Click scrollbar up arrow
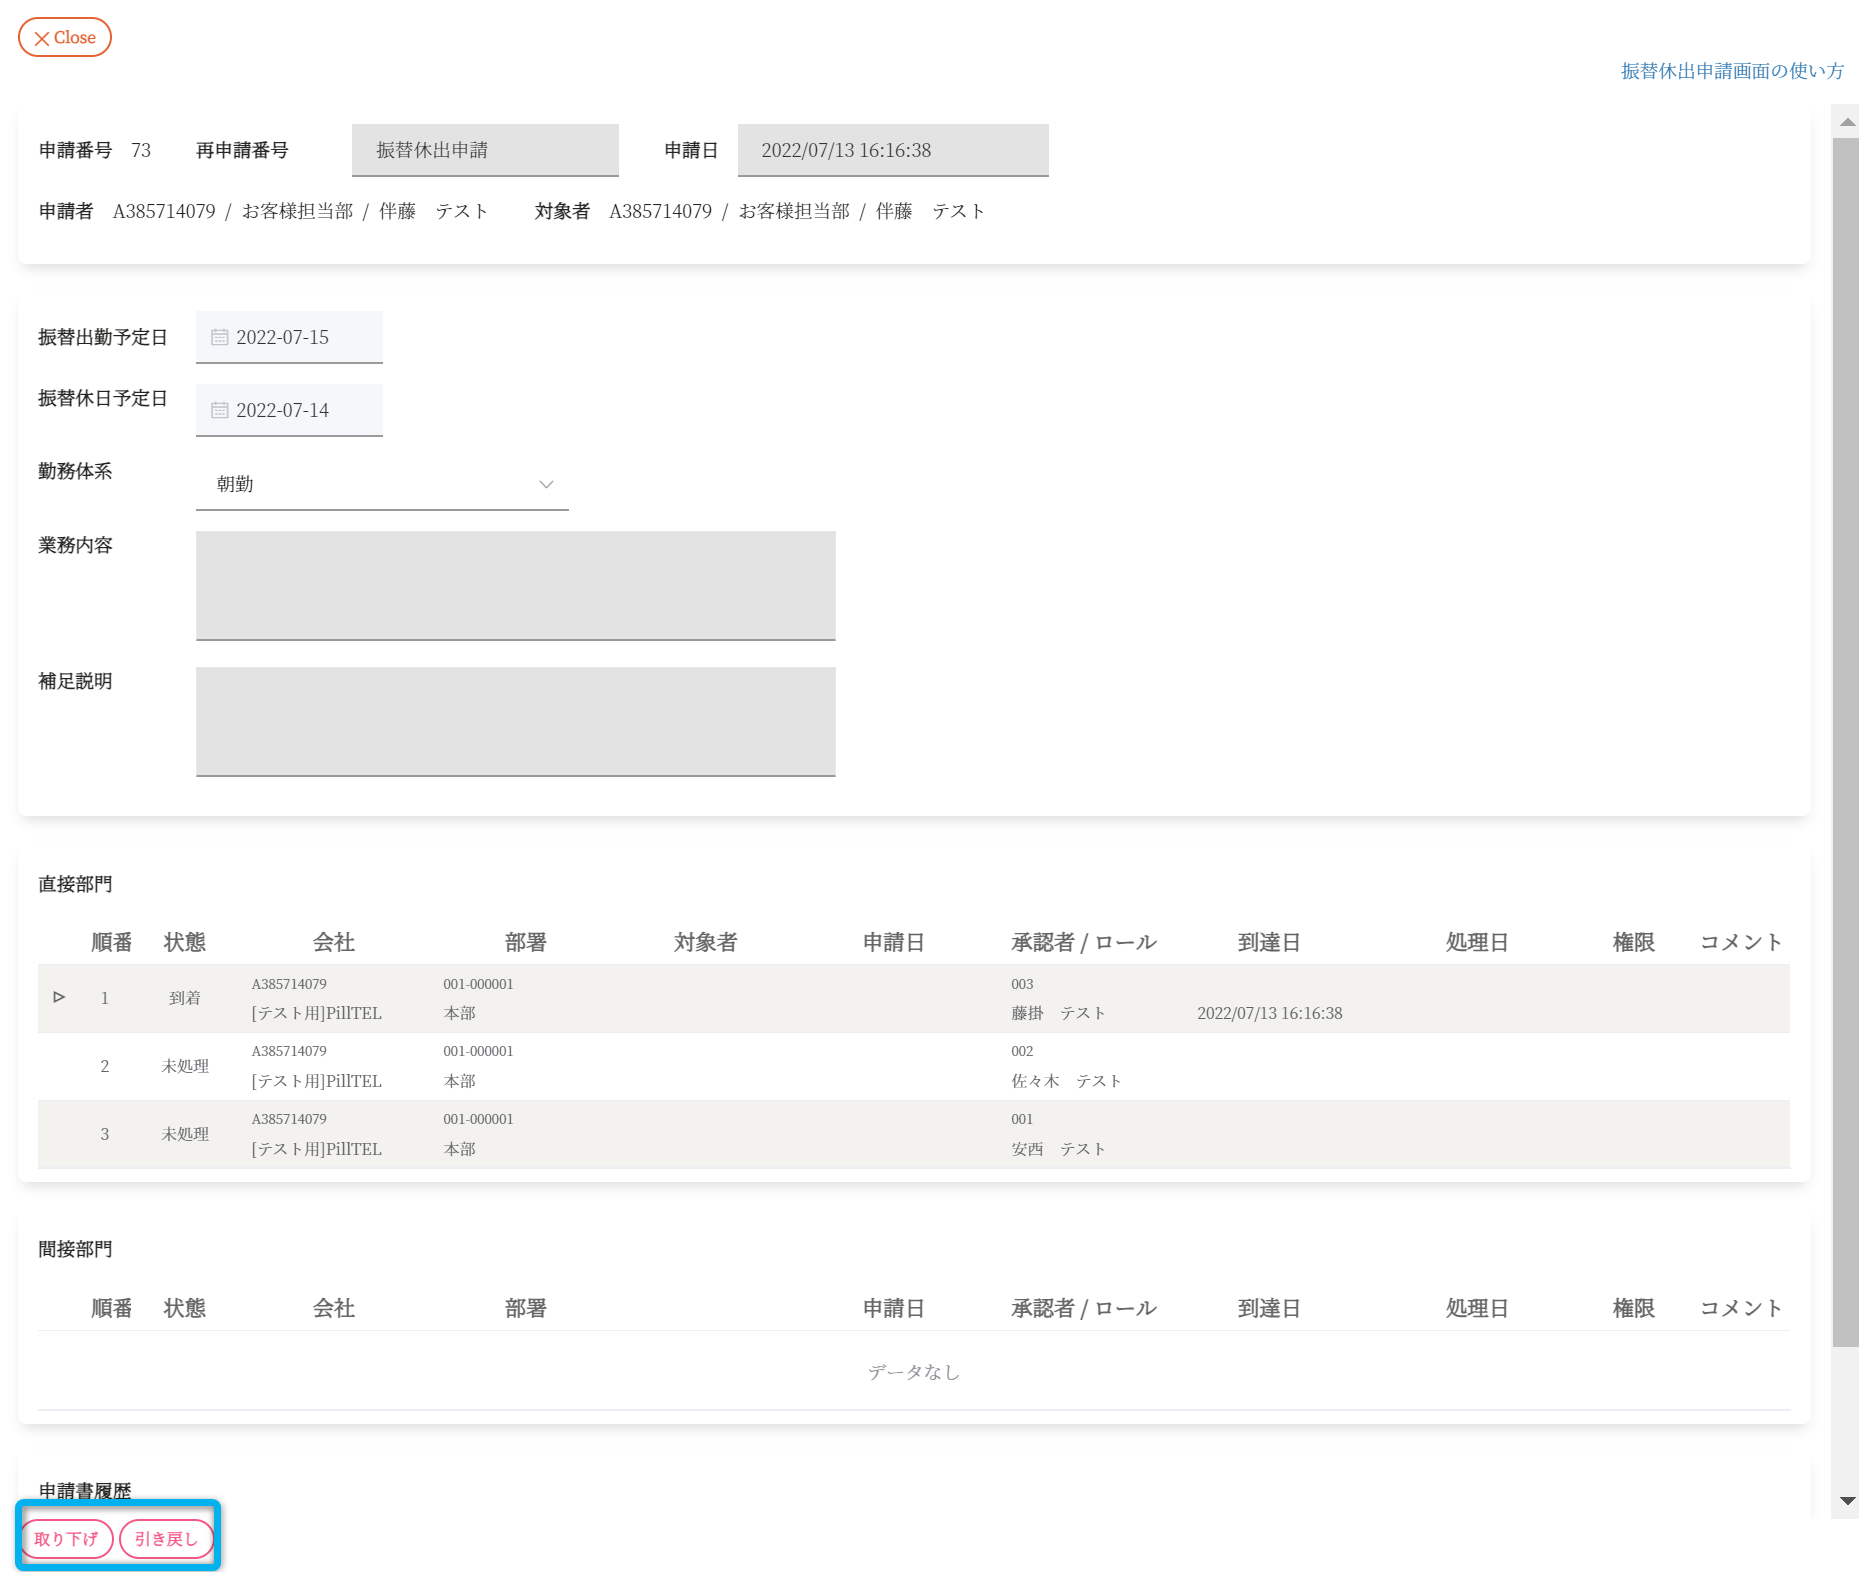 point(1847,121)
